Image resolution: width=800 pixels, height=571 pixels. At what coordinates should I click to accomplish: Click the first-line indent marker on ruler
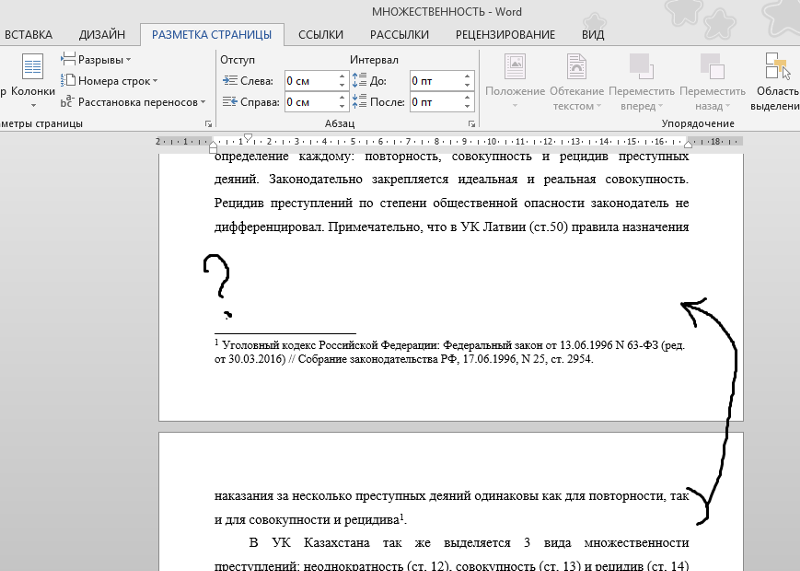(x=248, y=137)
